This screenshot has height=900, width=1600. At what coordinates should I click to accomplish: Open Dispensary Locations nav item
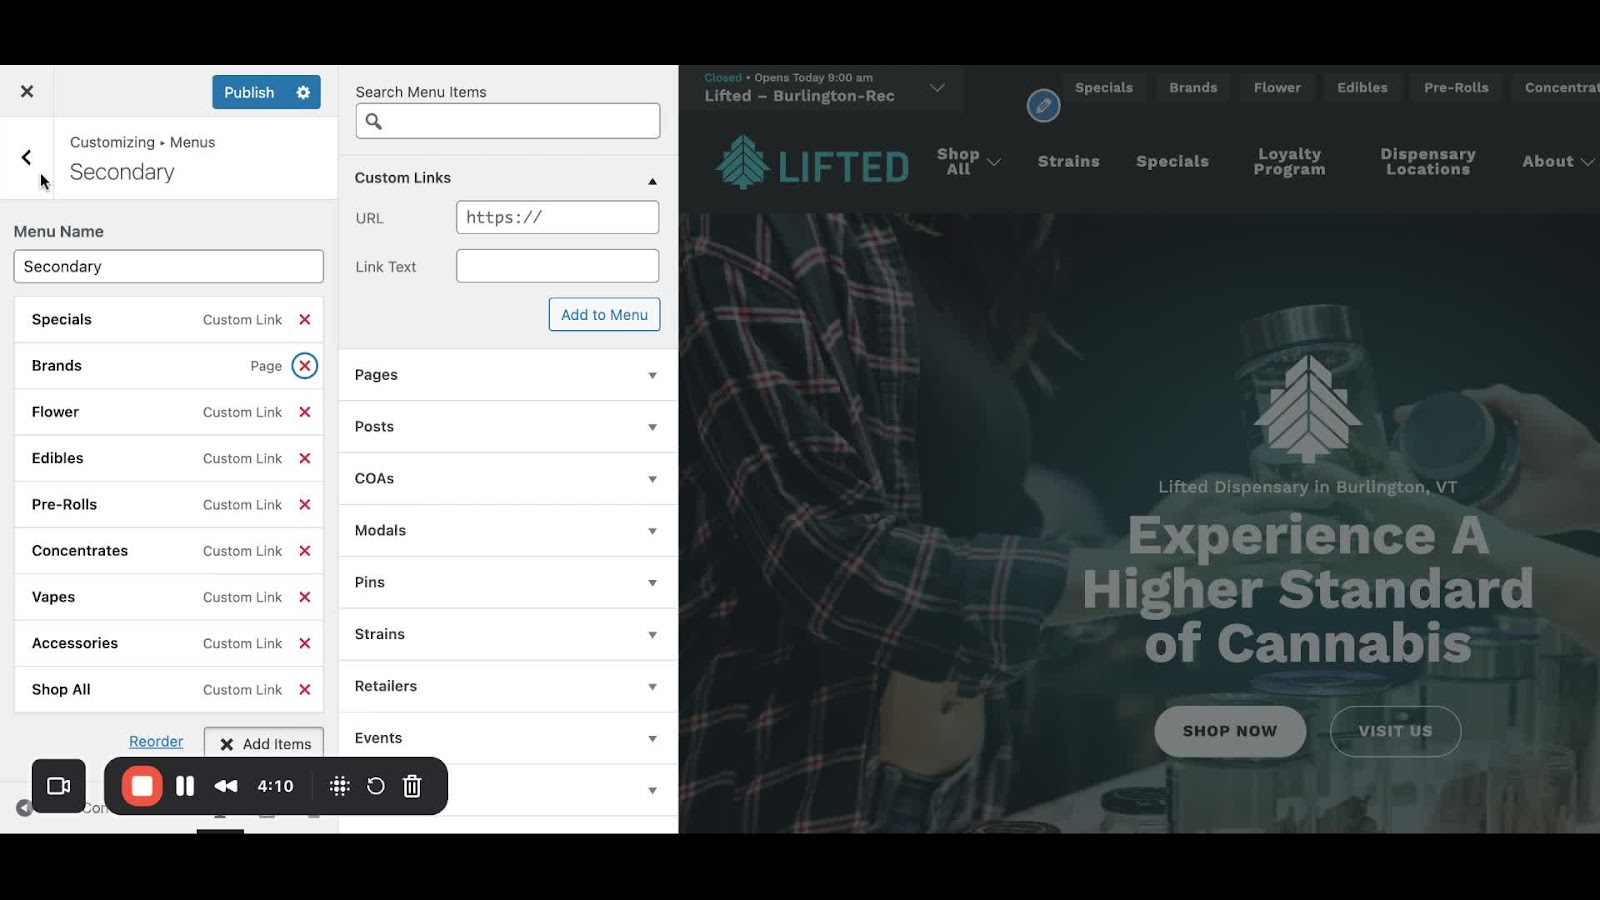click(x=1428, y=161)
